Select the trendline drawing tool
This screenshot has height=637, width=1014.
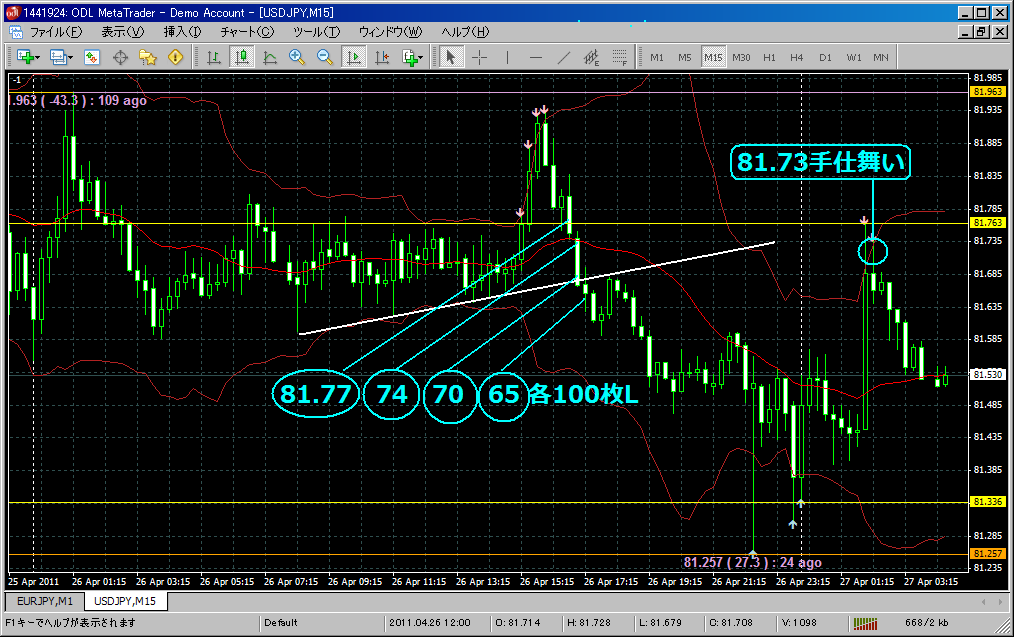(564, 57)
